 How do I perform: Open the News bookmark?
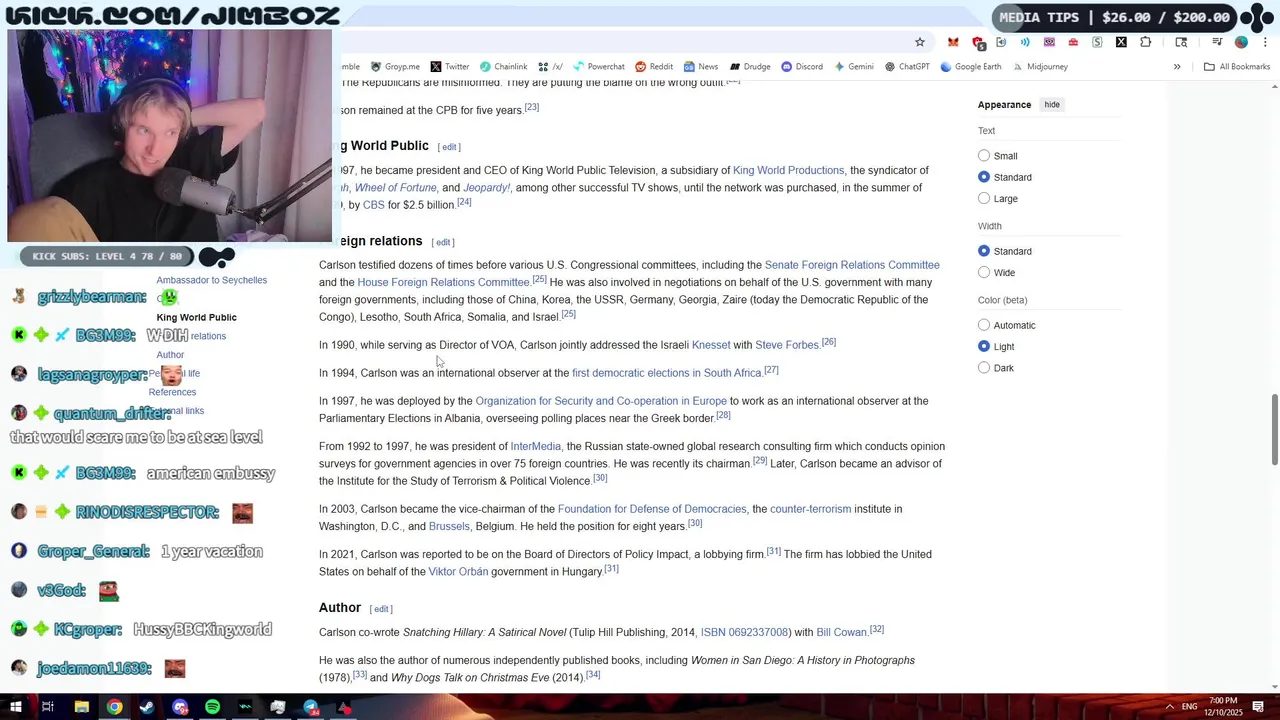[x=701, y=67]
